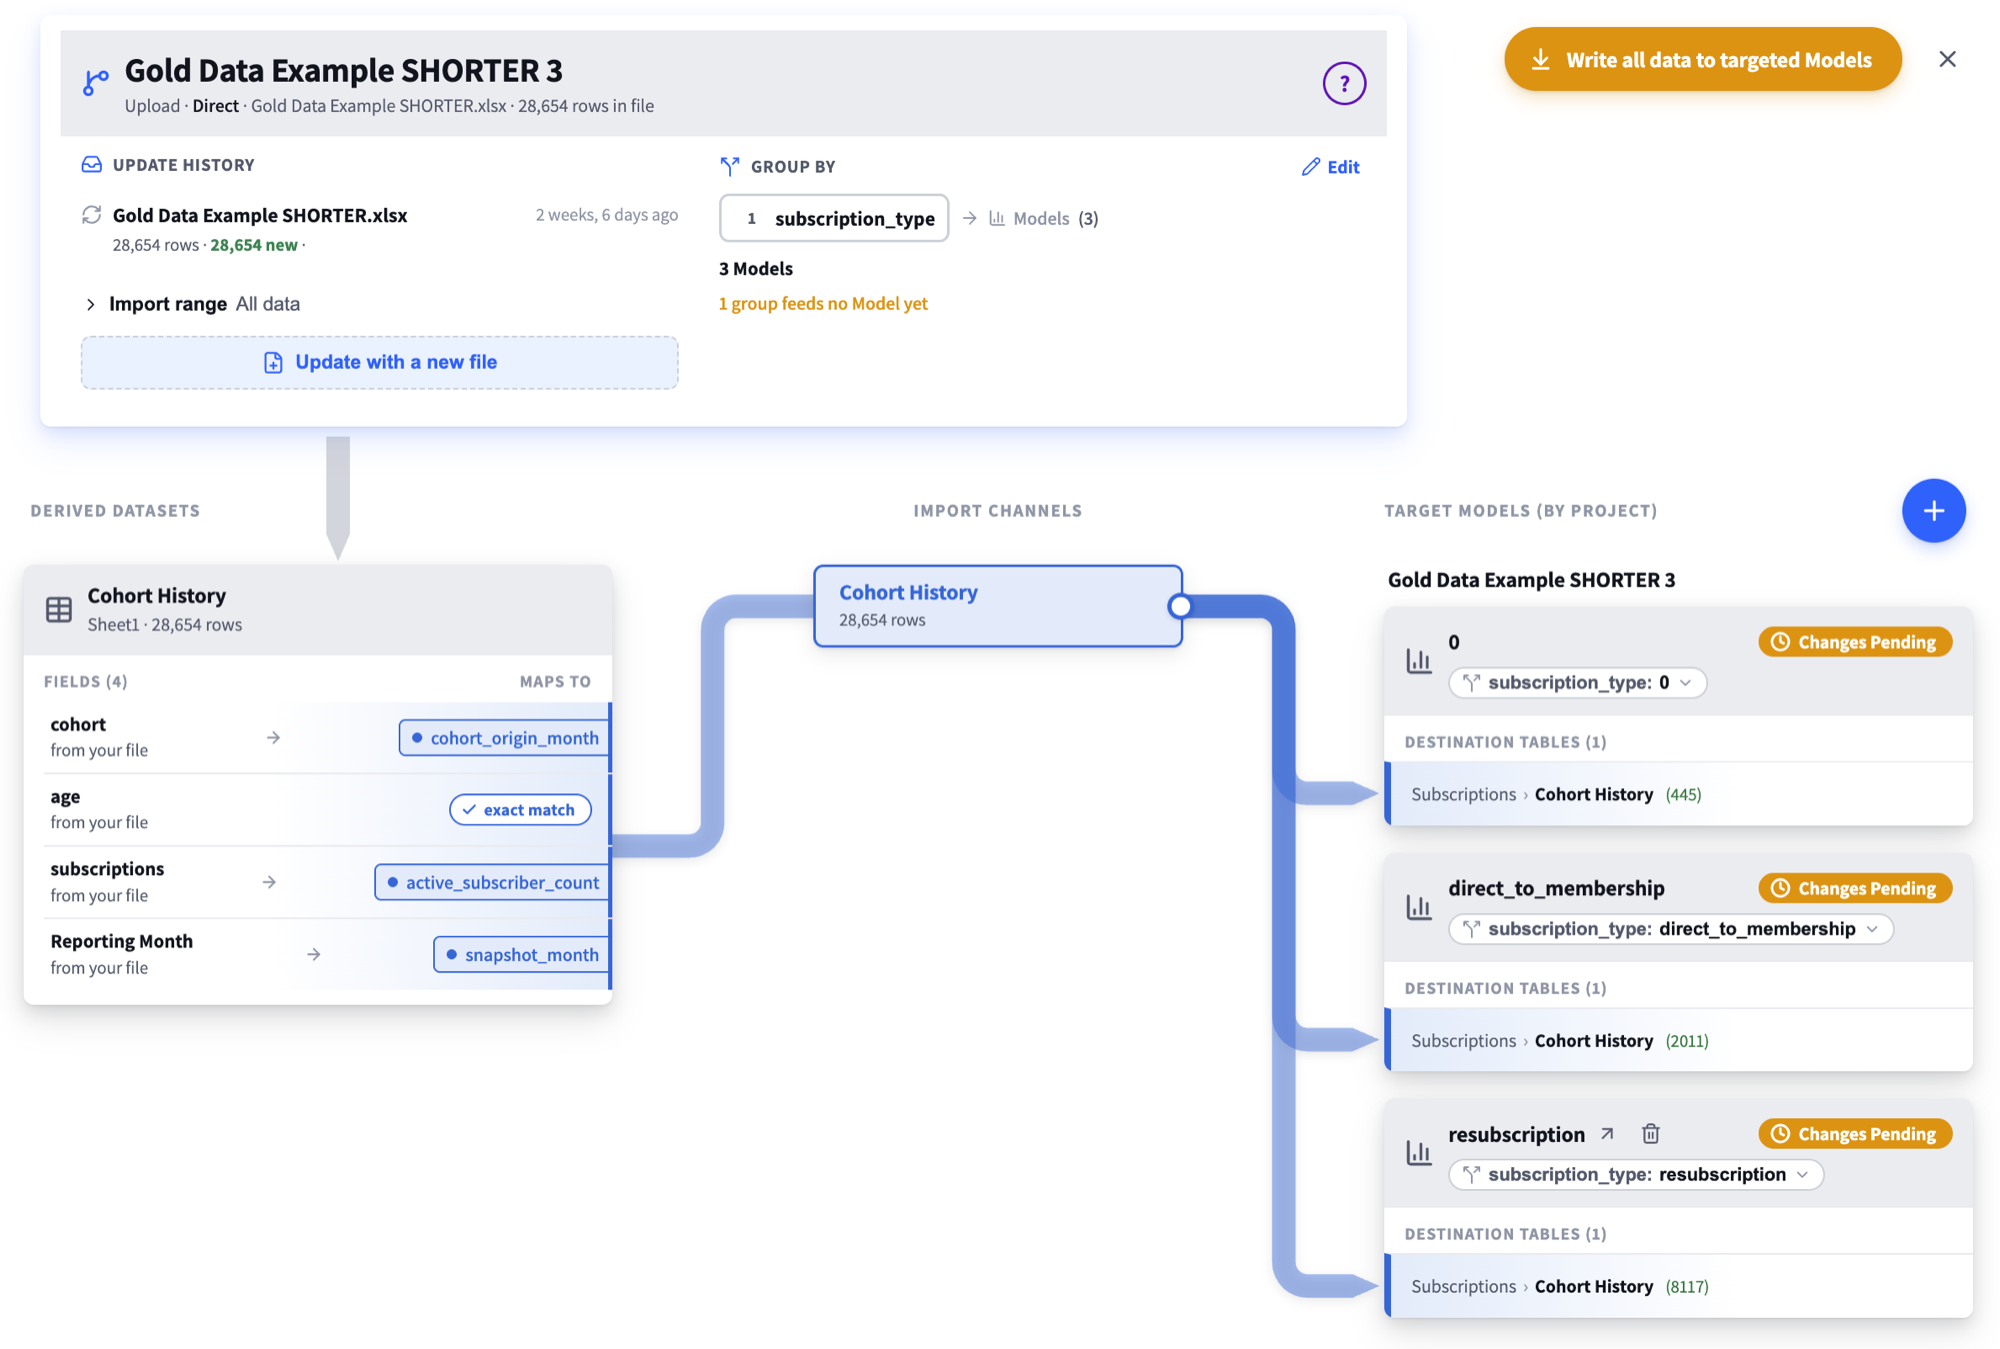The height and width of the screenshot is (1349, 2000).
Task: Open Cohort History (445) destination table
Action: (1680, 795)
